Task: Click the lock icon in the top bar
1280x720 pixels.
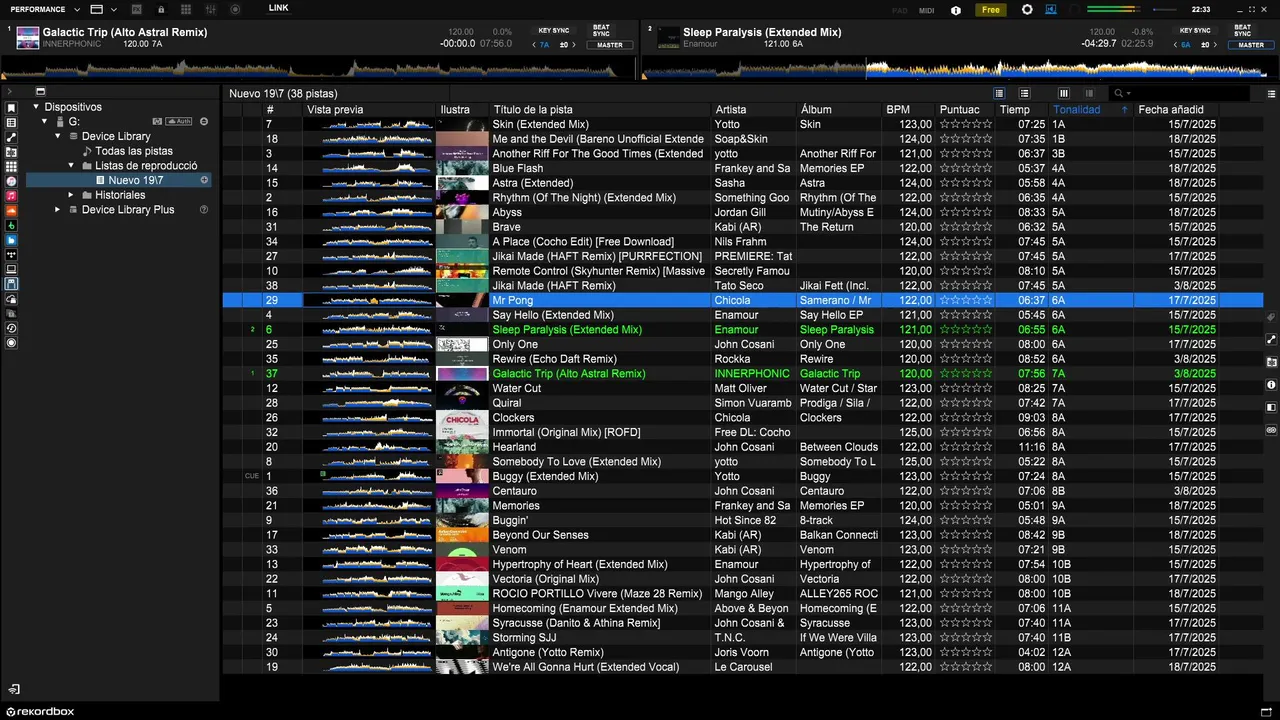Action: pyautogui.click(x=161, y=9)
